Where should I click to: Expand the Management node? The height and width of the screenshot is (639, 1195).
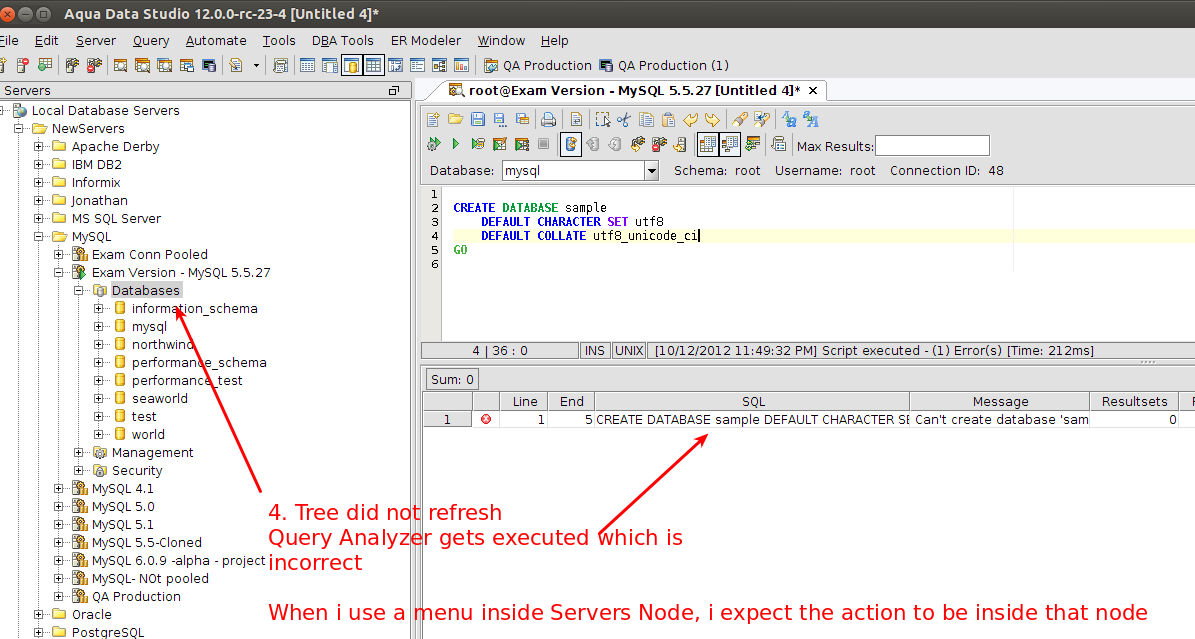78,453
